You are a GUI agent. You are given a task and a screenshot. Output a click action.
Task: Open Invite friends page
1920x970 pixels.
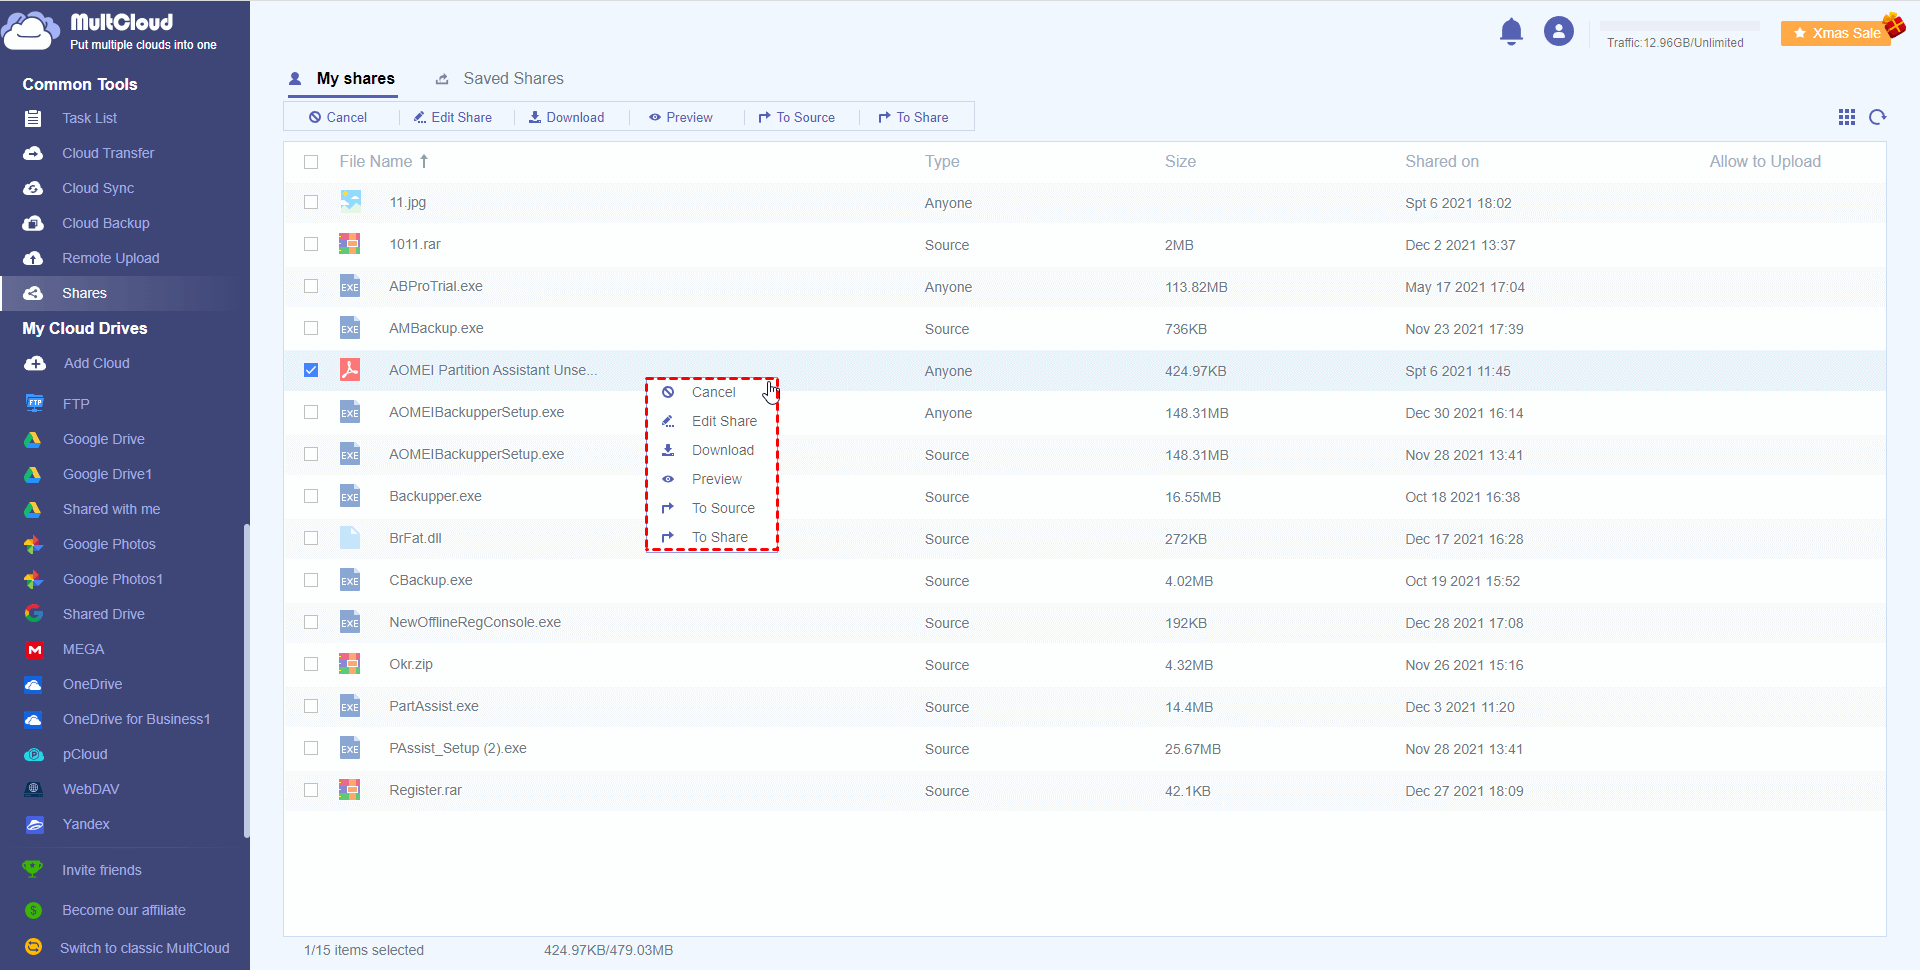coord(101,870)
